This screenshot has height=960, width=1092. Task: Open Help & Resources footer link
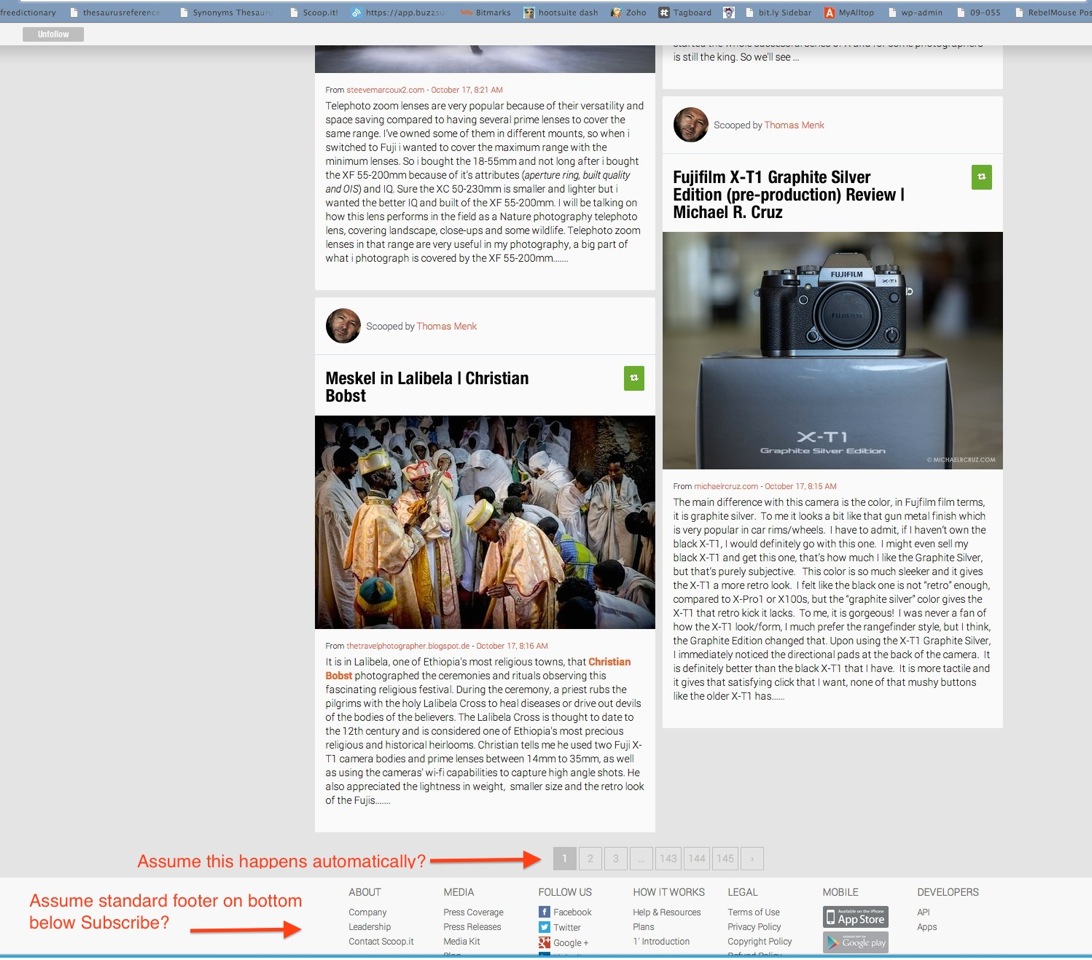point(667,912)
